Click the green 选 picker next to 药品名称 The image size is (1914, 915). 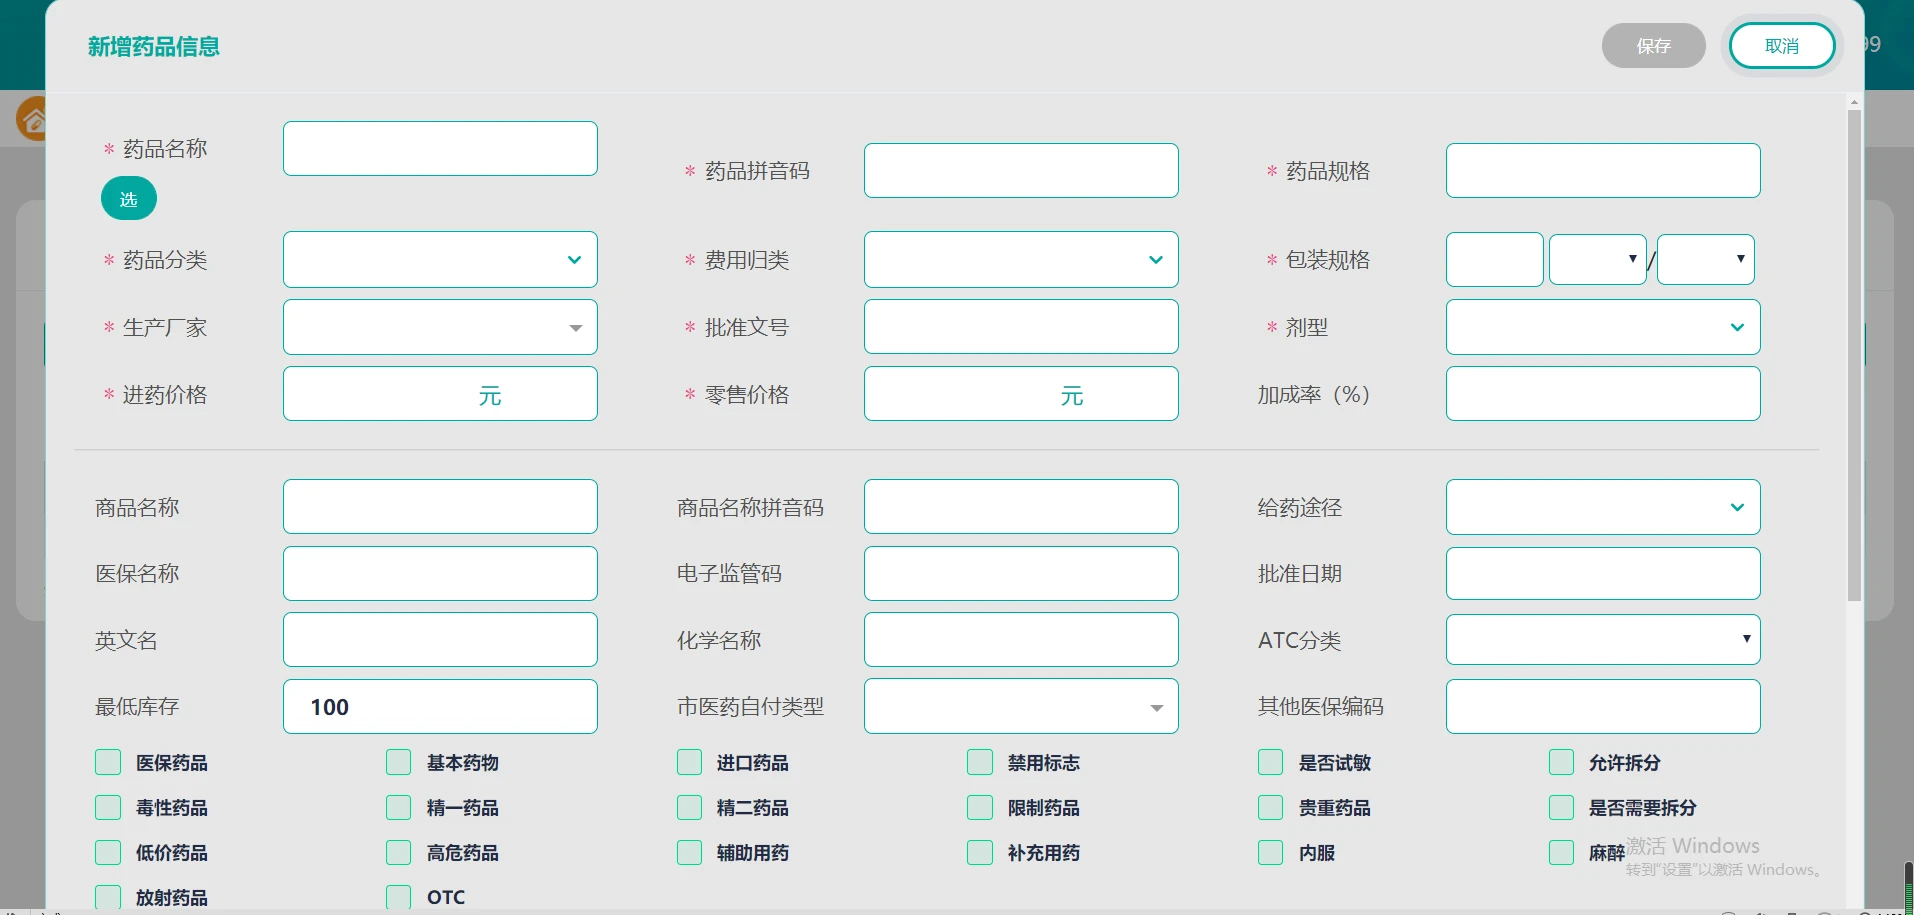(127, 198)
